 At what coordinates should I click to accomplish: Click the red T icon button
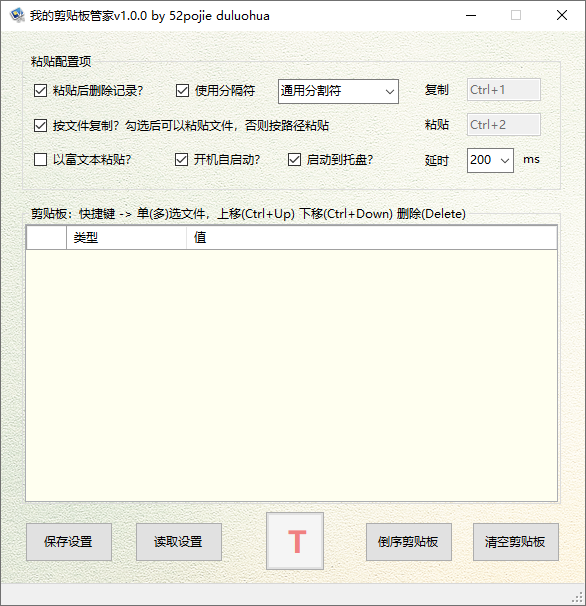pyautogui.click(x=295, y=541)
